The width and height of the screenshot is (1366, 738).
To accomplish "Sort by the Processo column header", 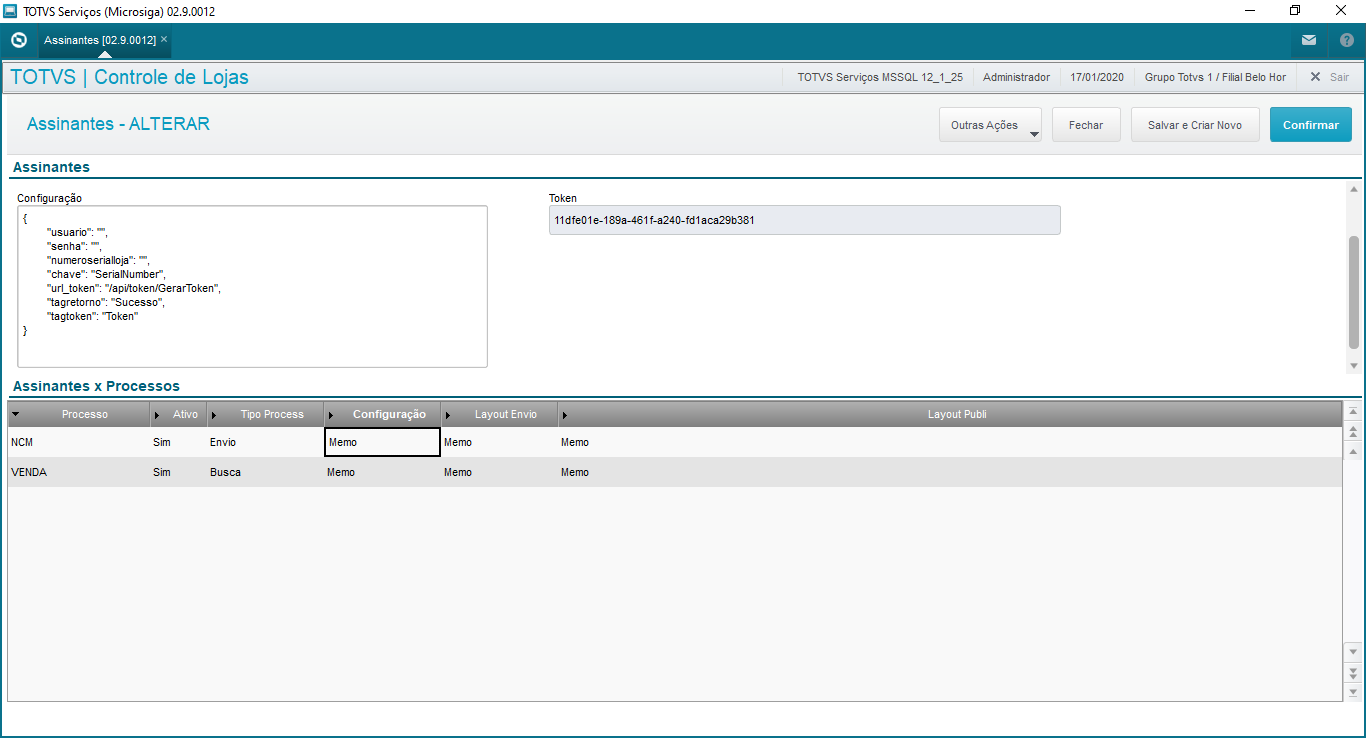I will [x=79, y=414].
